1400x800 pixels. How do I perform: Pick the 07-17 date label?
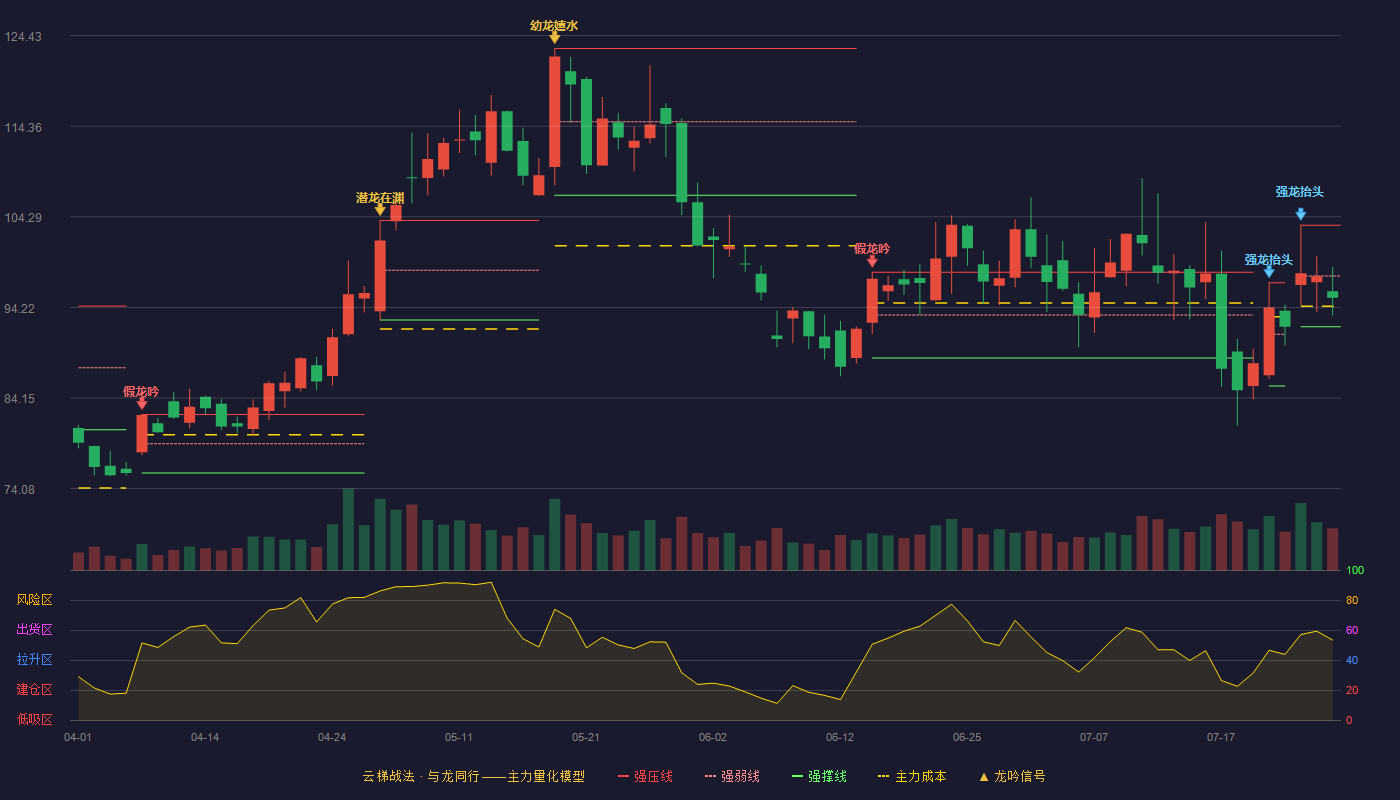[x=1221, y=737]
